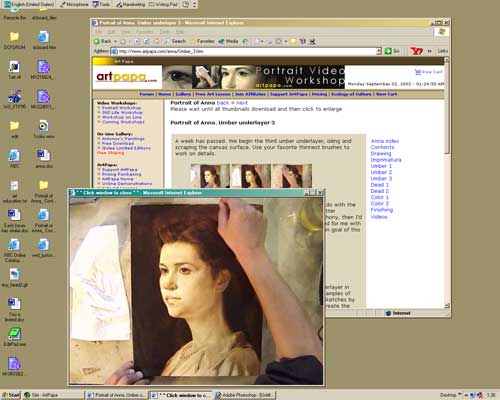Select the RBC Online Catalog desktop icon
This screenshot has width=500, height=400.
point(14,250)
